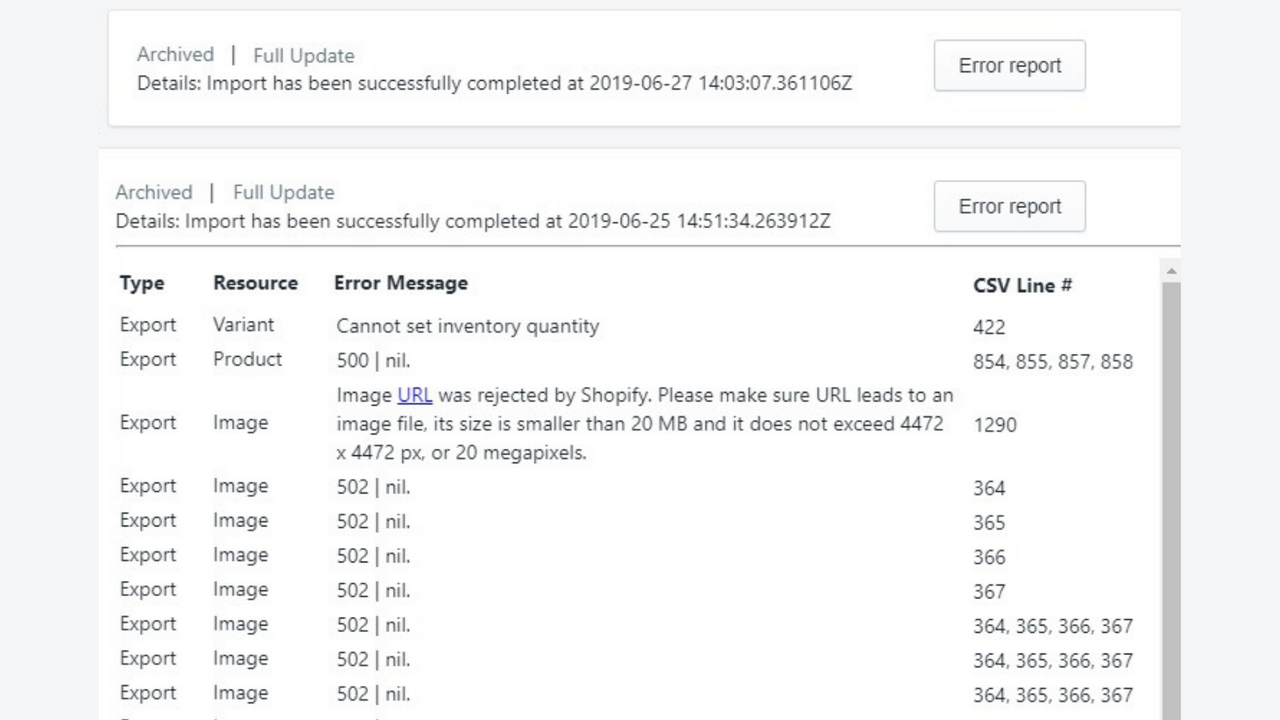Screen dimensions: 1280x720
Task: Click the 854, 855, 857, 858 line cell
Action: coord(1052,361)
